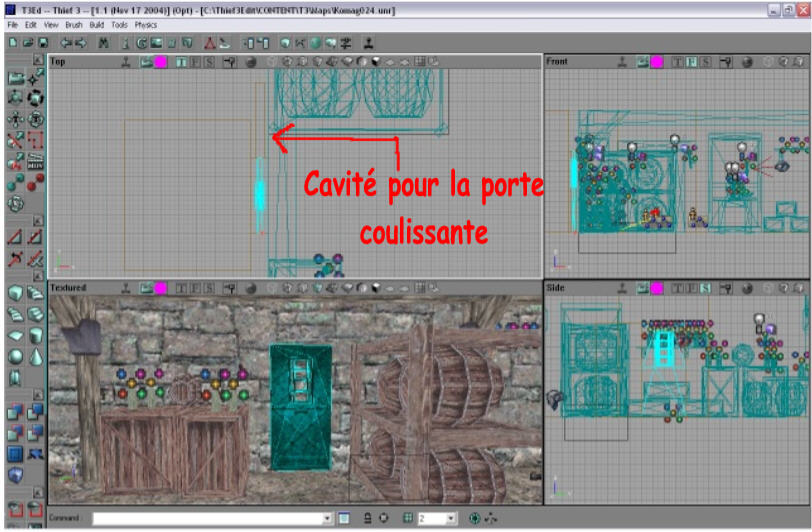The width and height of the screenshot is (812, 532).
Task: Click the blue Add volume icon
Action: pos(16,476)
